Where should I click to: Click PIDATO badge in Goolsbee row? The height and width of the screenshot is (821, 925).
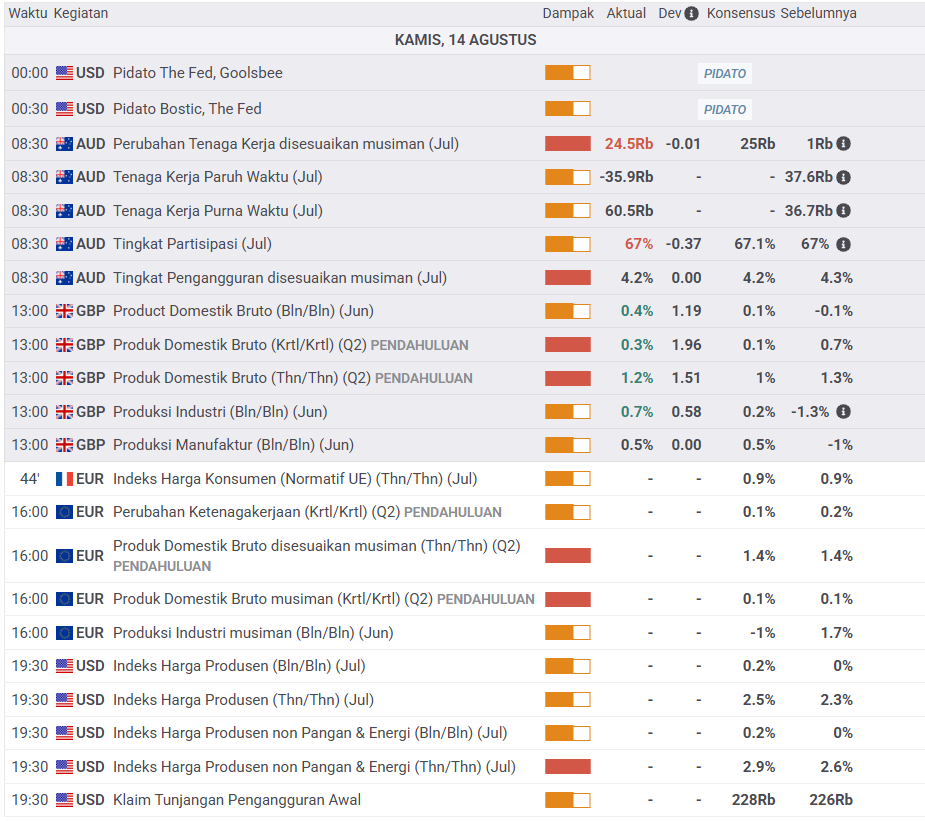(724, 73)
